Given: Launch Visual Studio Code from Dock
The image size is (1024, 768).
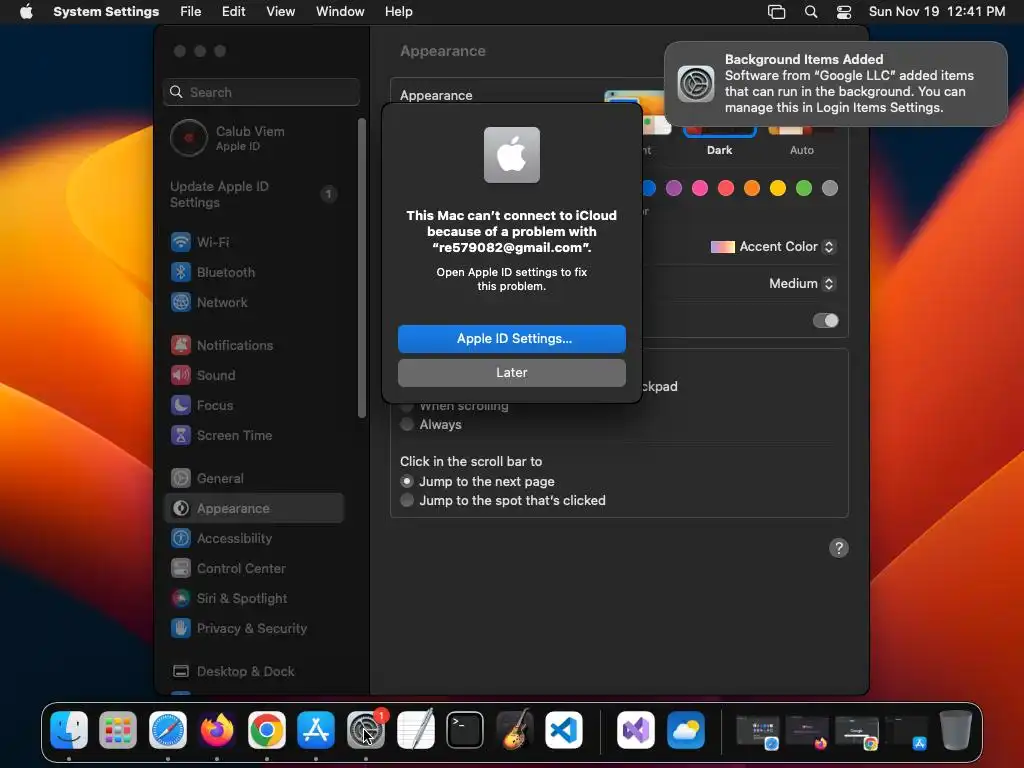Looking at the screenshot, I should pyautogui.click(x=564, y=730).
